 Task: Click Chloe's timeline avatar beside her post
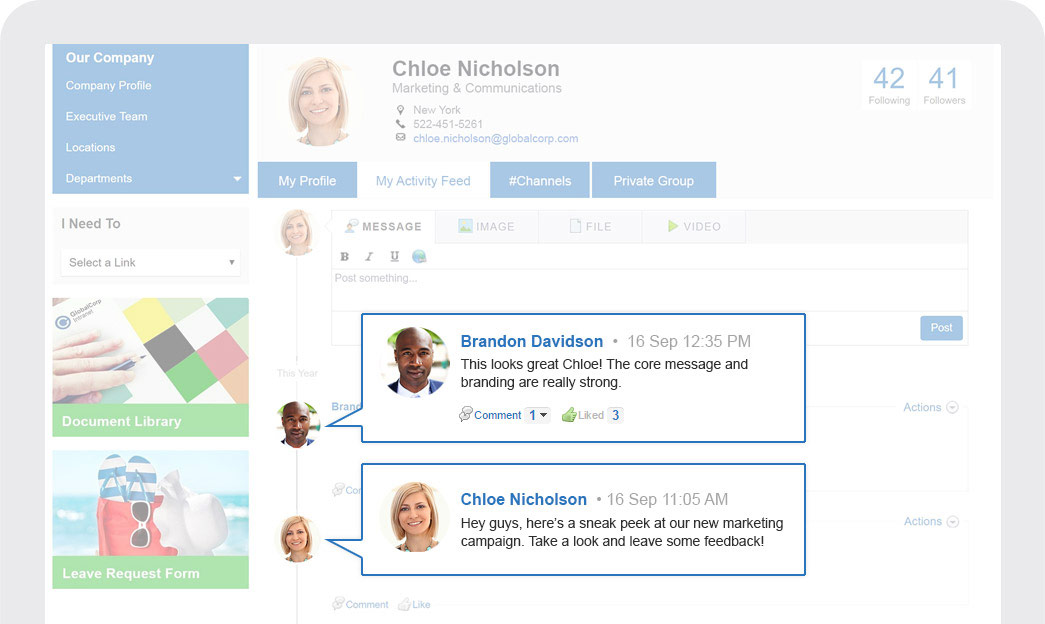coord(297,539)
